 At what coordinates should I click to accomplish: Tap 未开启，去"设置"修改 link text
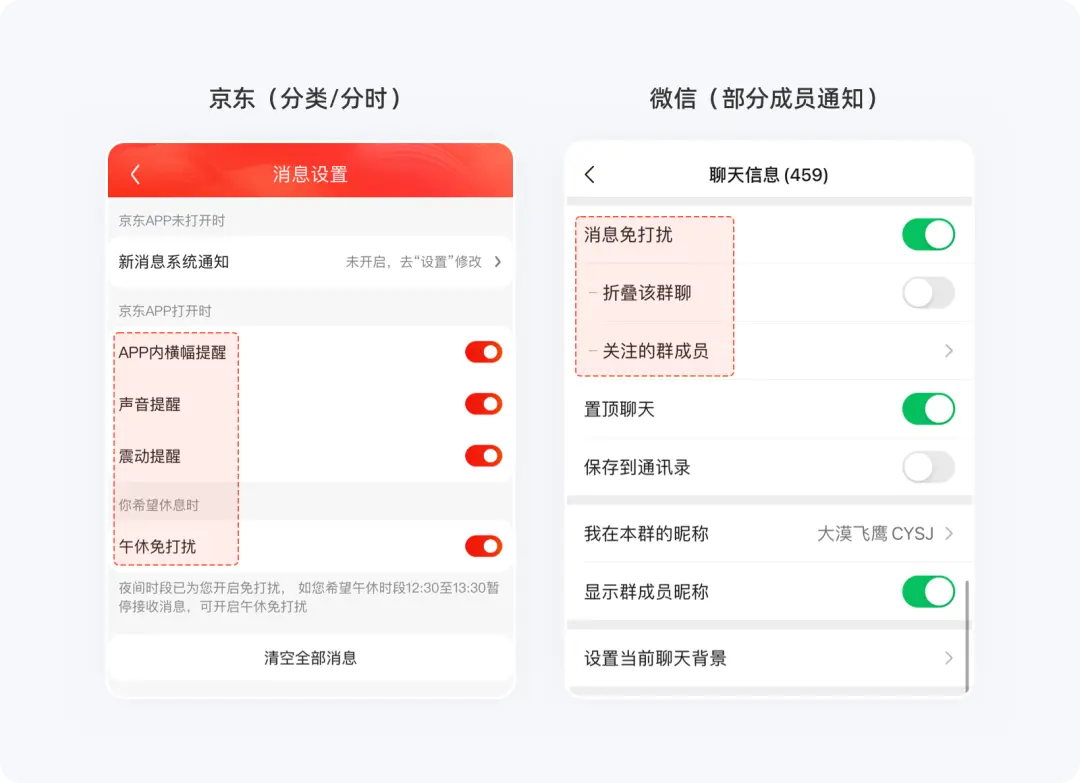coord(413,262)
